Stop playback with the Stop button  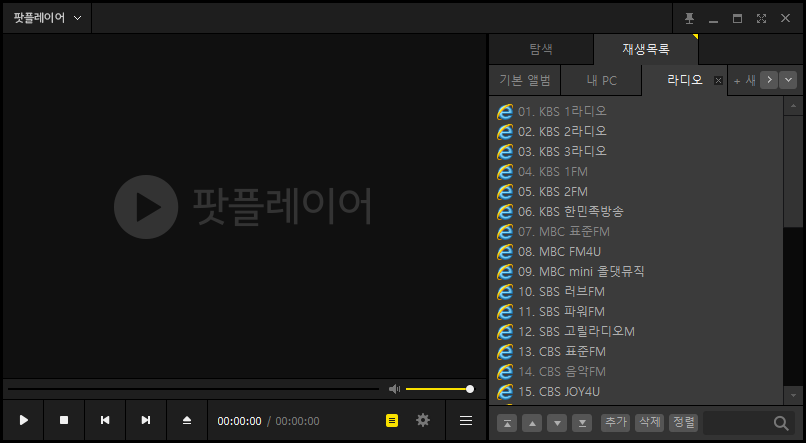(64, 420)
